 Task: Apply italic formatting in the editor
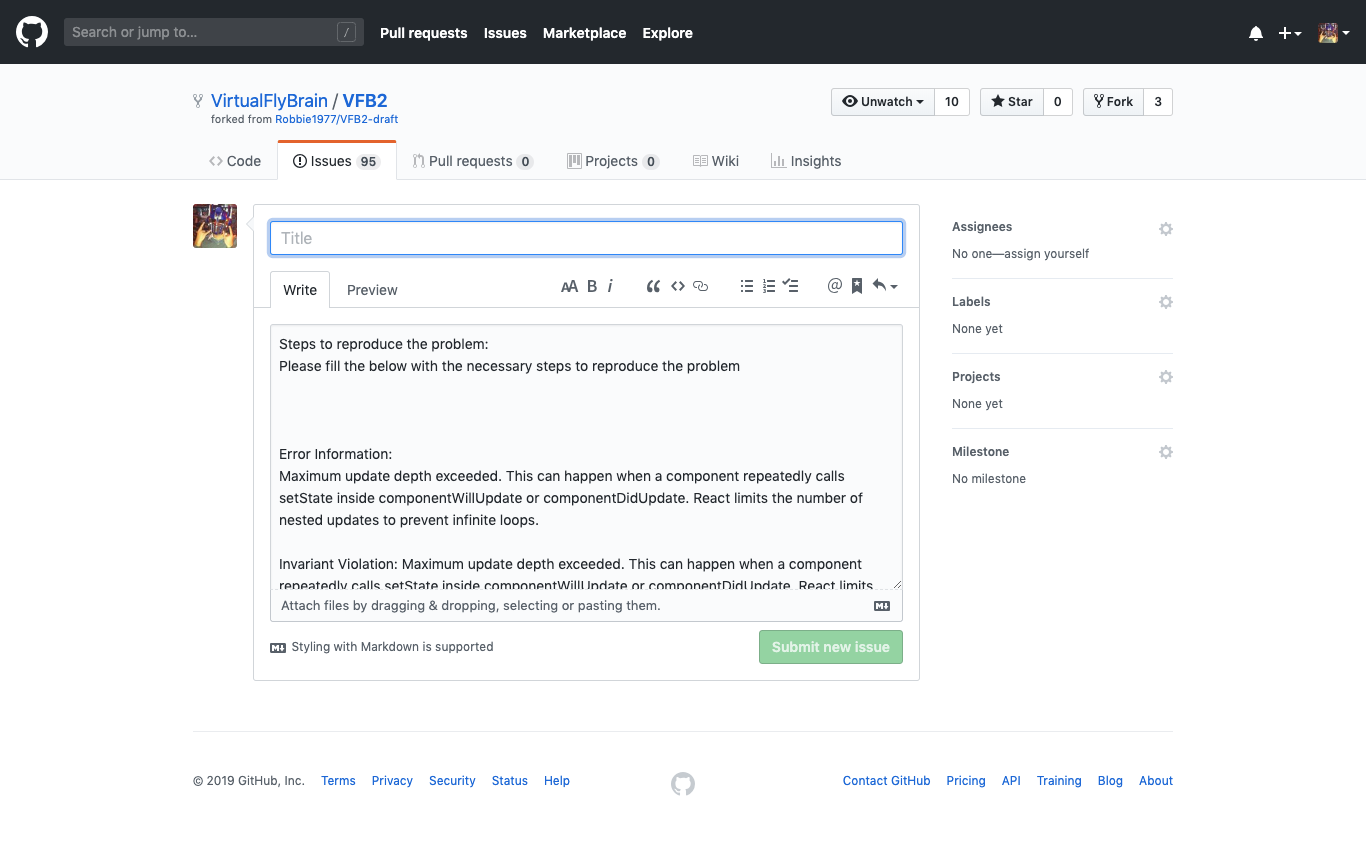610,286
